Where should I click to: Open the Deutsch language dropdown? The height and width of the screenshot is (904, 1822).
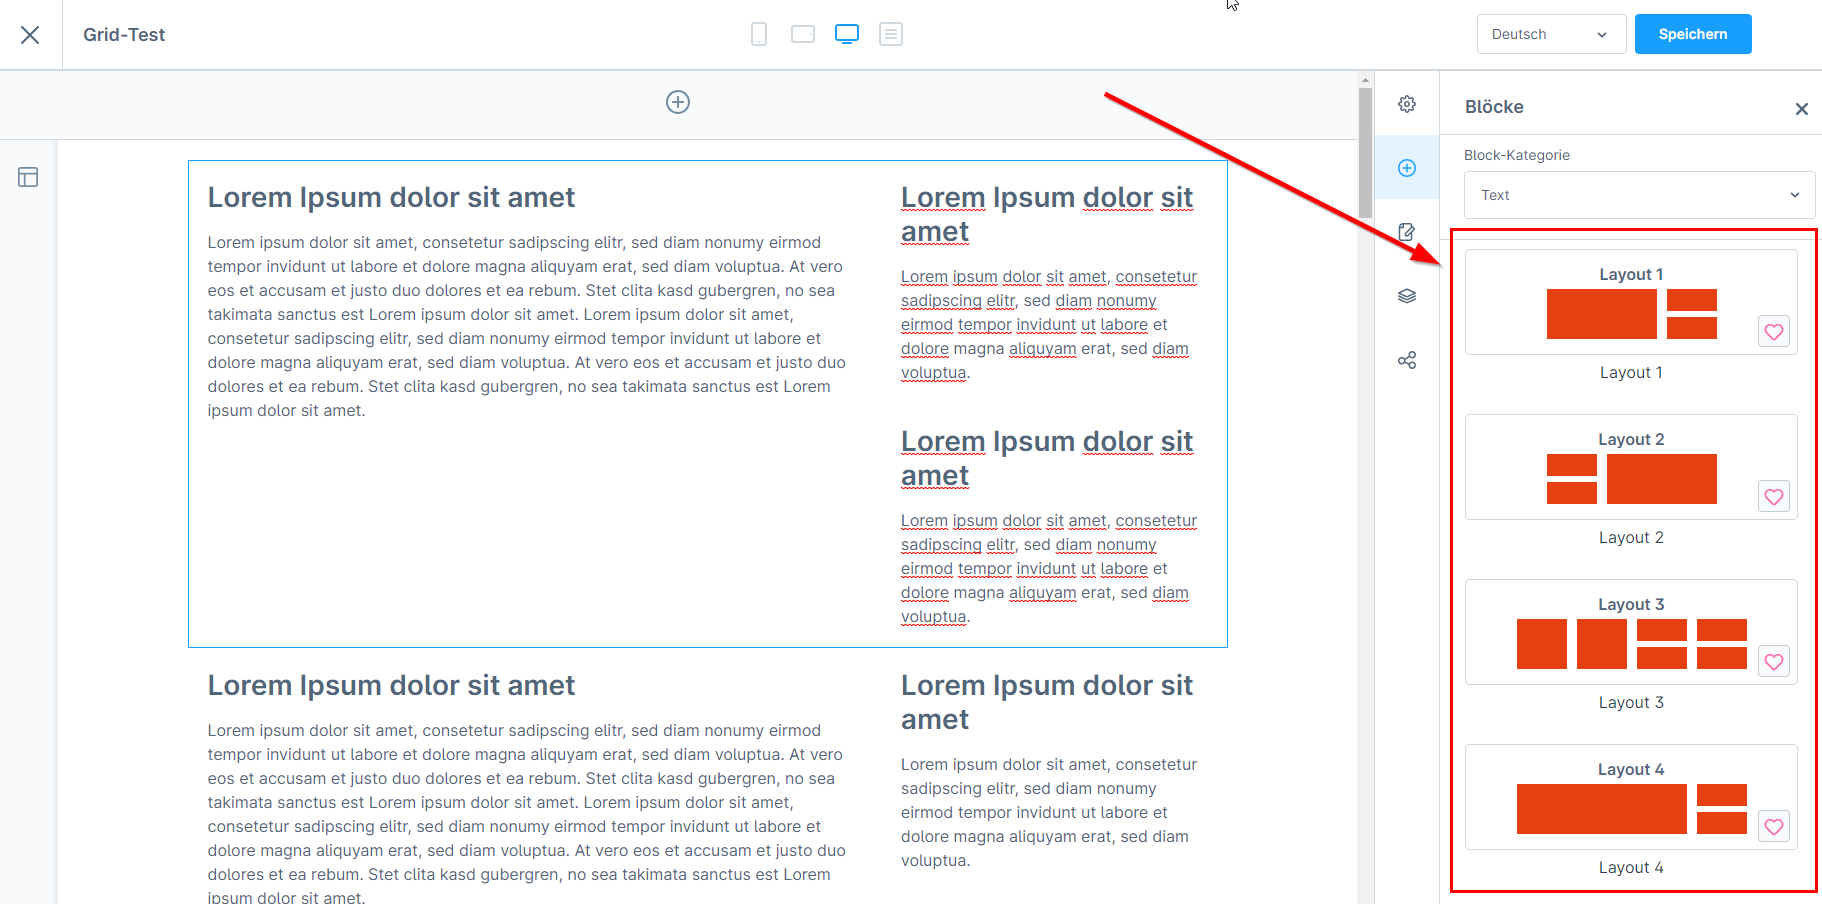(1551, 34)
